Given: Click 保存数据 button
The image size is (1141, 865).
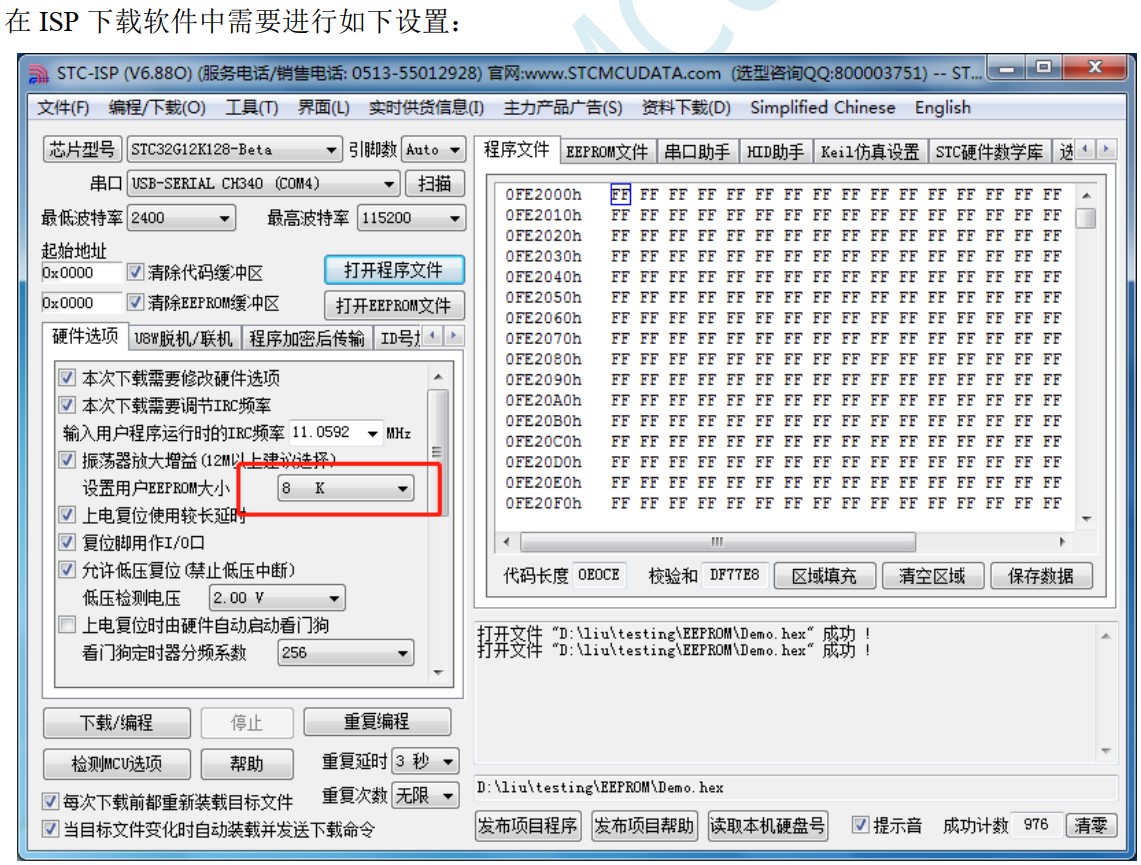Looking at the screenshot, I should point(1041,576).
